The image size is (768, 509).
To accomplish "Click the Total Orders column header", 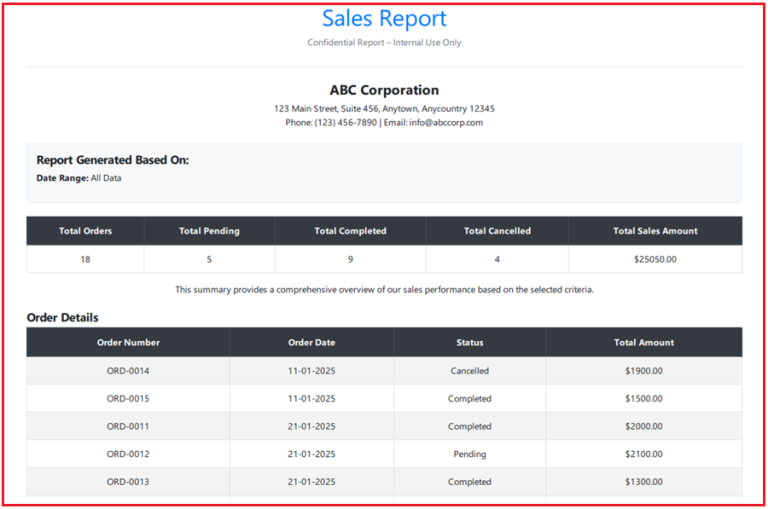I will pos(85,231).
